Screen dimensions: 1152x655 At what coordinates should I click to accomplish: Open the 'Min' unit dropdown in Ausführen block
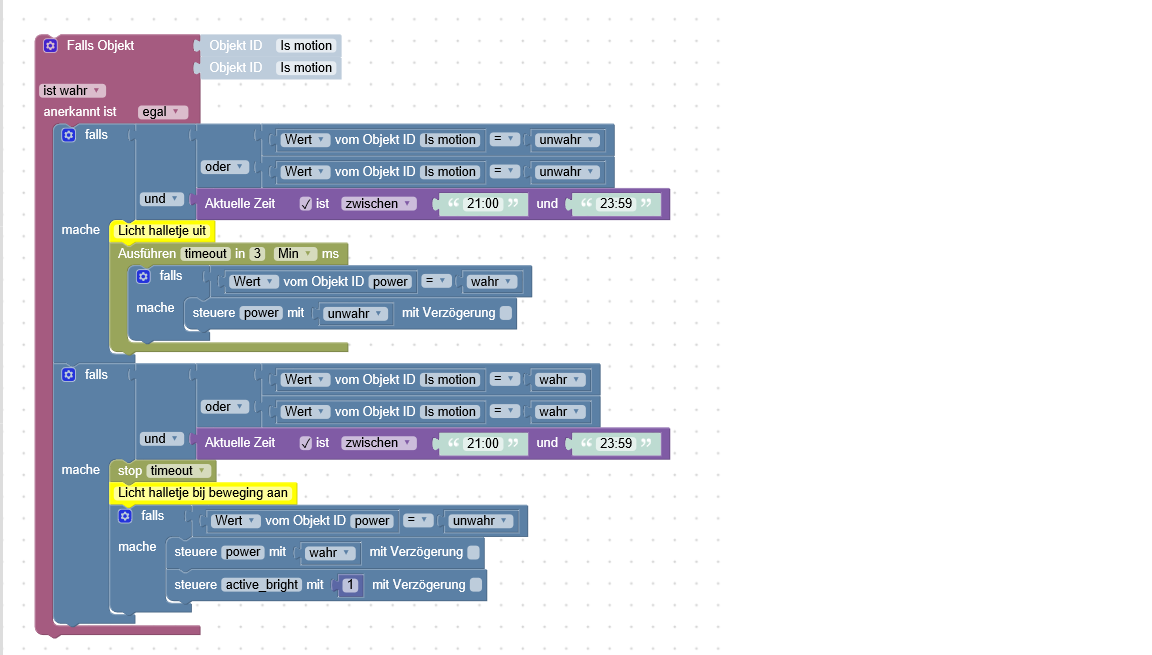(295, 254)
